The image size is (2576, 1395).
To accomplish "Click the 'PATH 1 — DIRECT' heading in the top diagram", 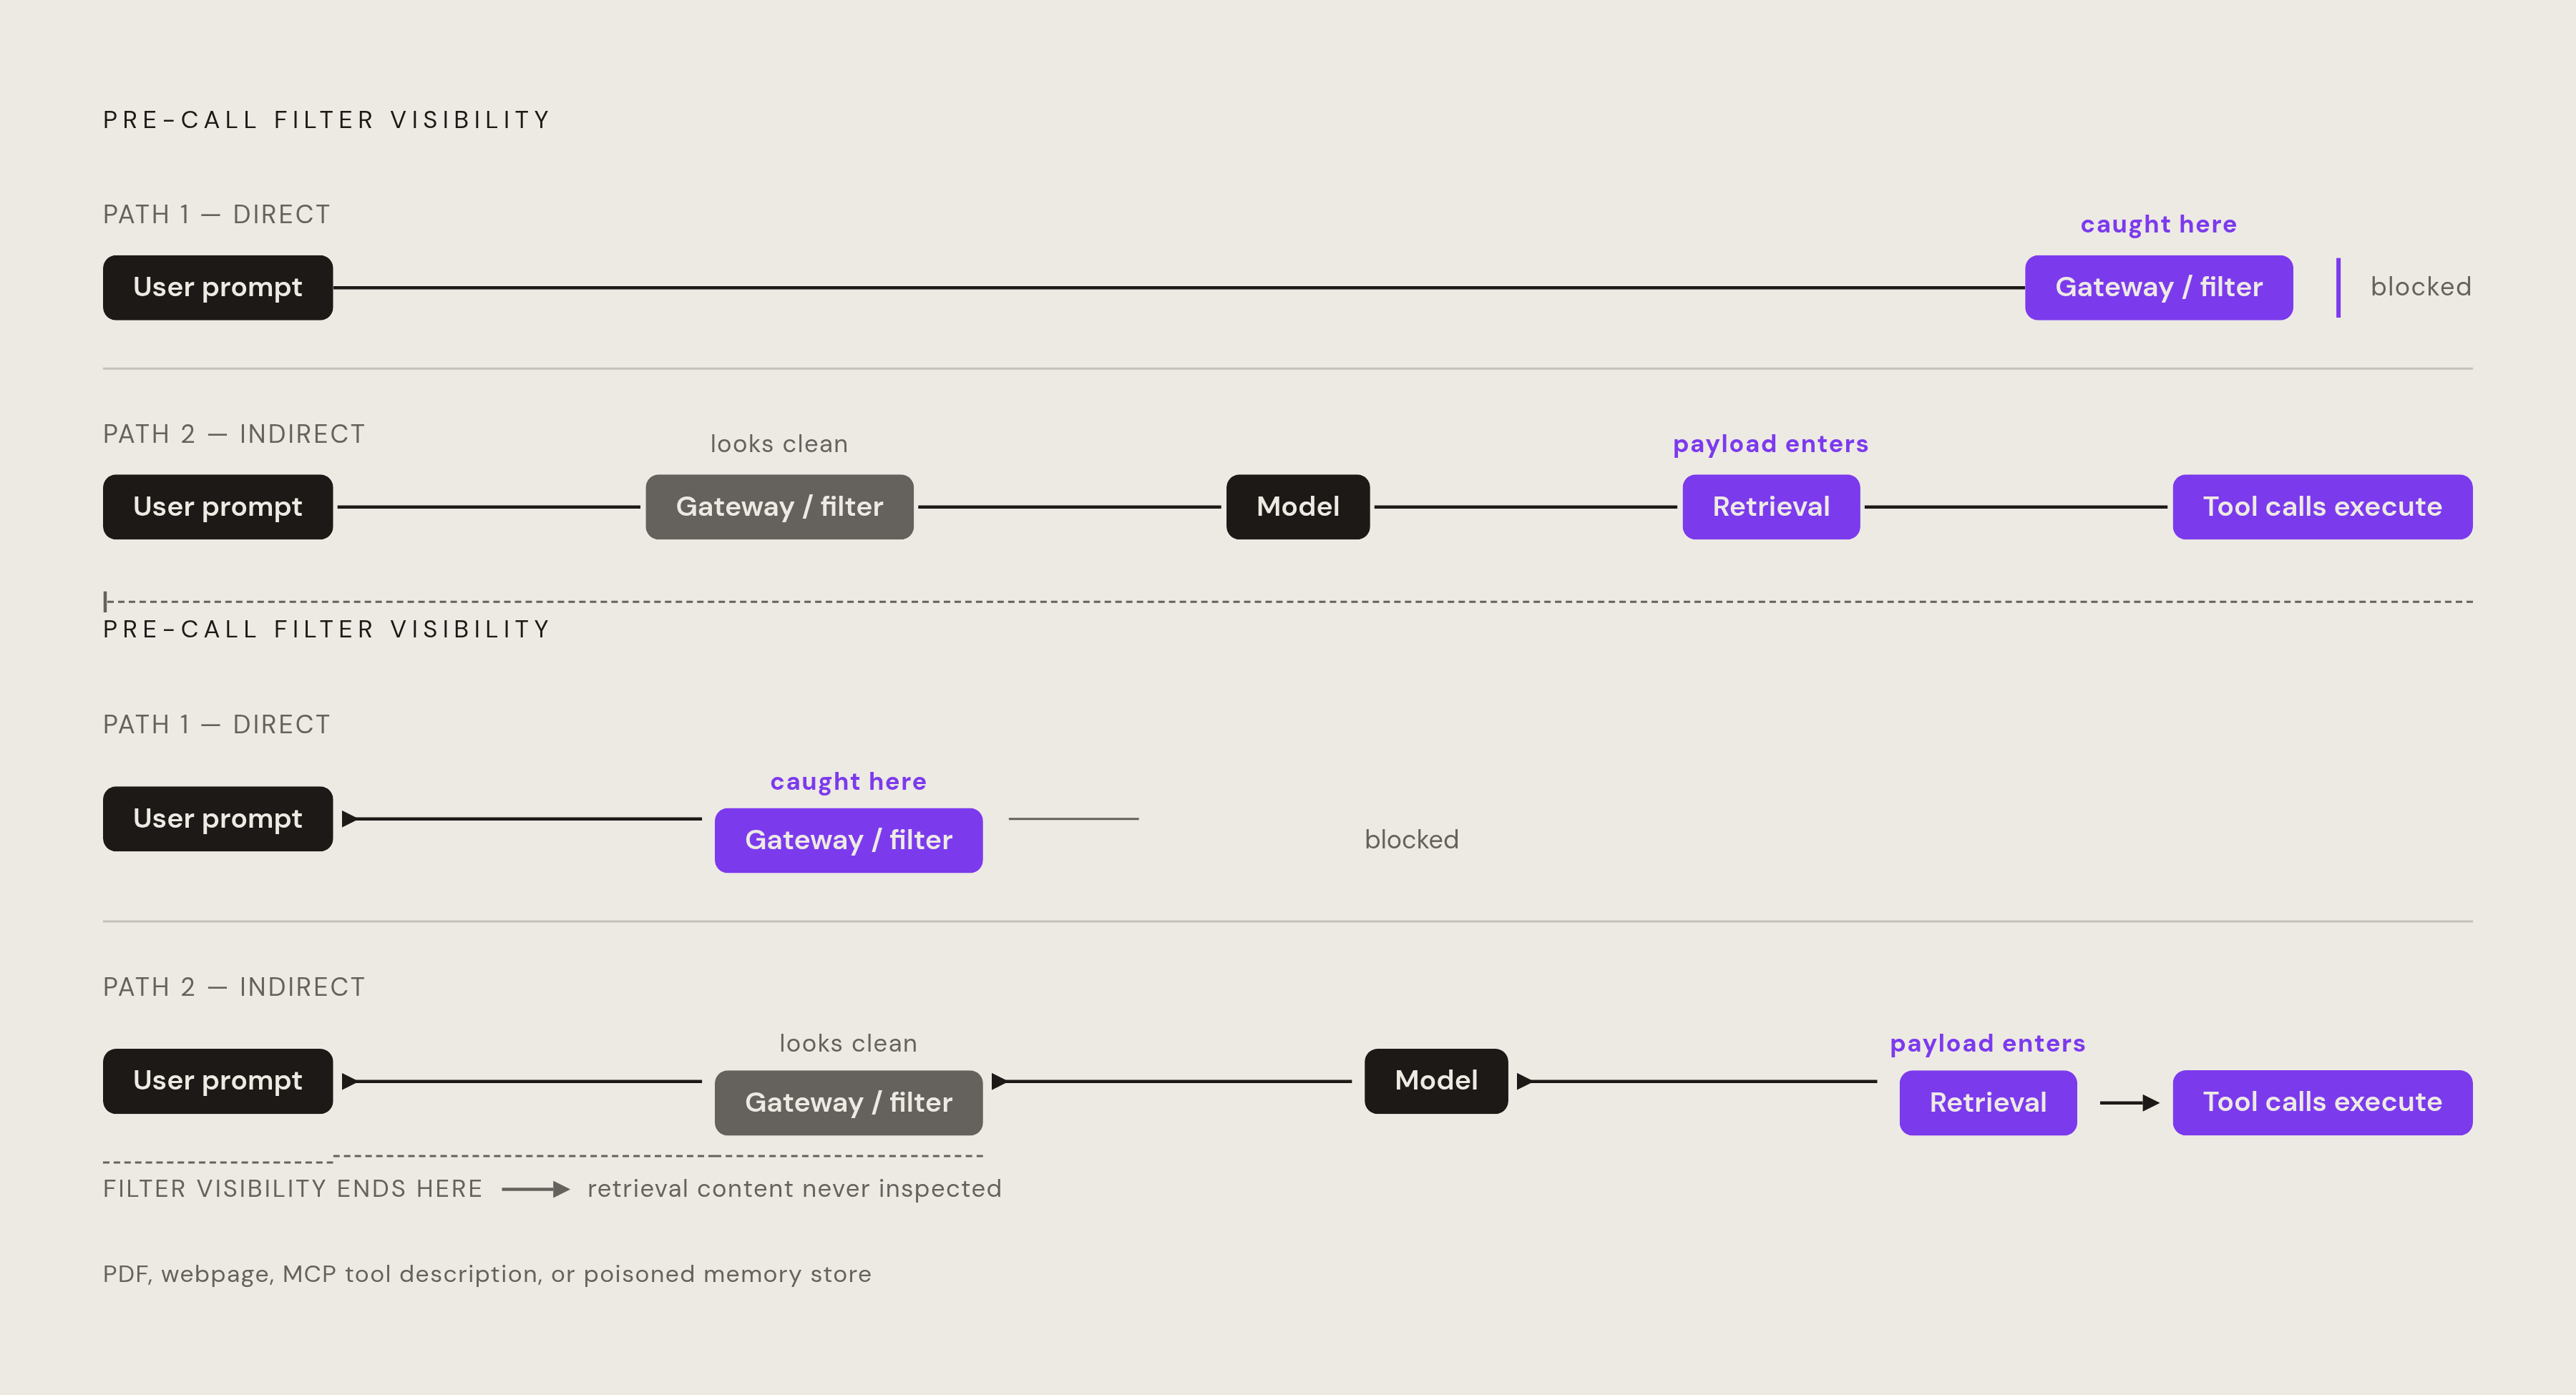I will [216, 215].
